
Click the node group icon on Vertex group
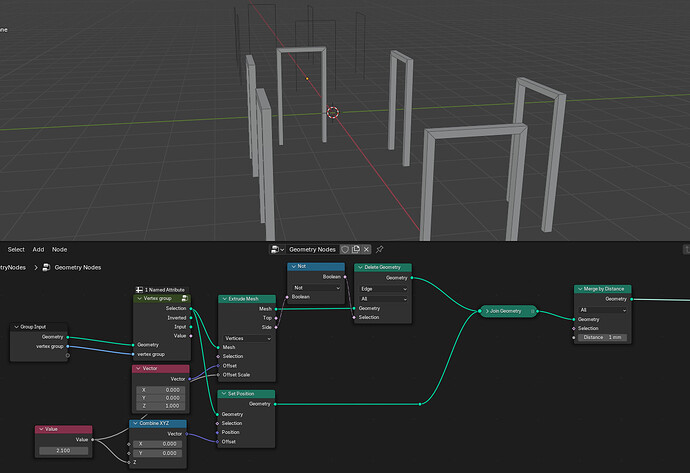pos(185,298)
